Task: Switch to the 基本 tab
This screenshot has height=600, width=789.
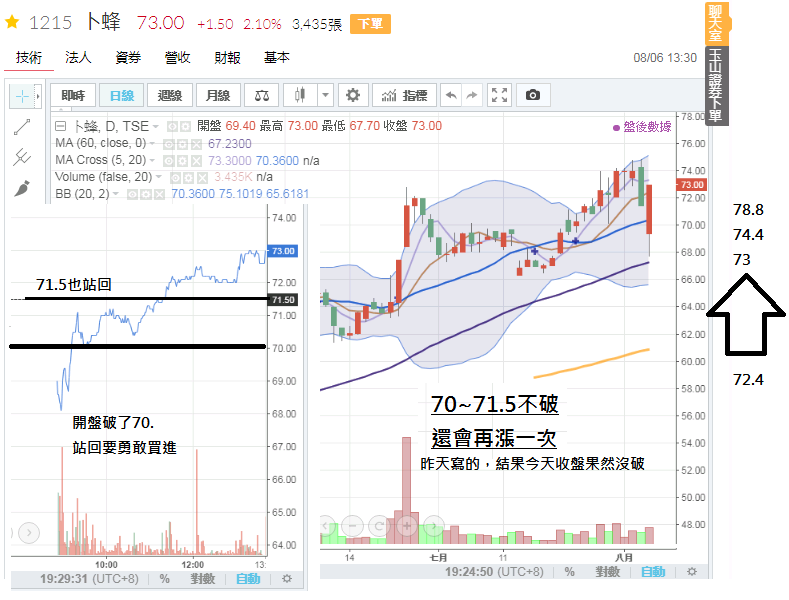Action: pyautogui.click(x=276, y=58)
